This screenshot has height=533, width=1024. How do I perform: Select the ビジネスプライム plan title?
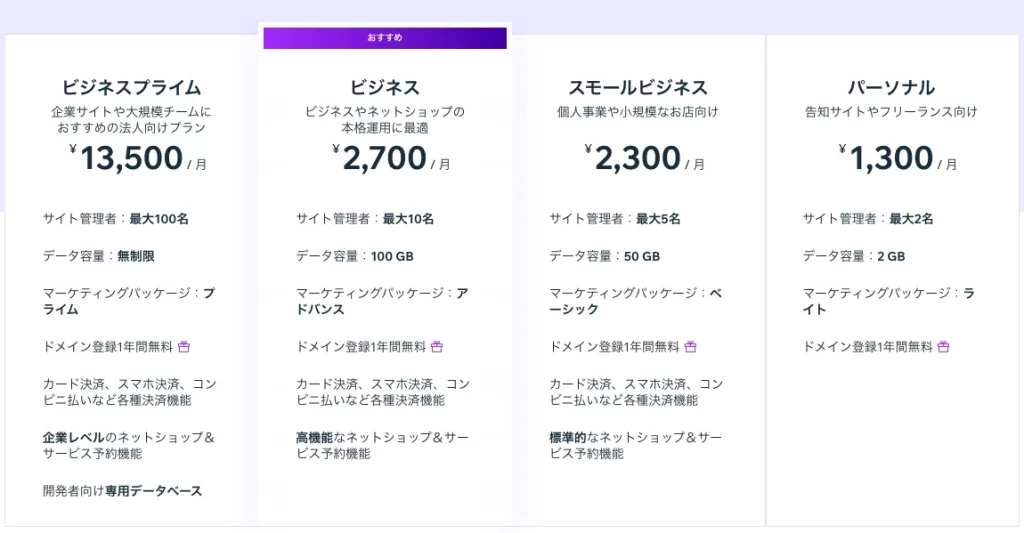point(131,87)
